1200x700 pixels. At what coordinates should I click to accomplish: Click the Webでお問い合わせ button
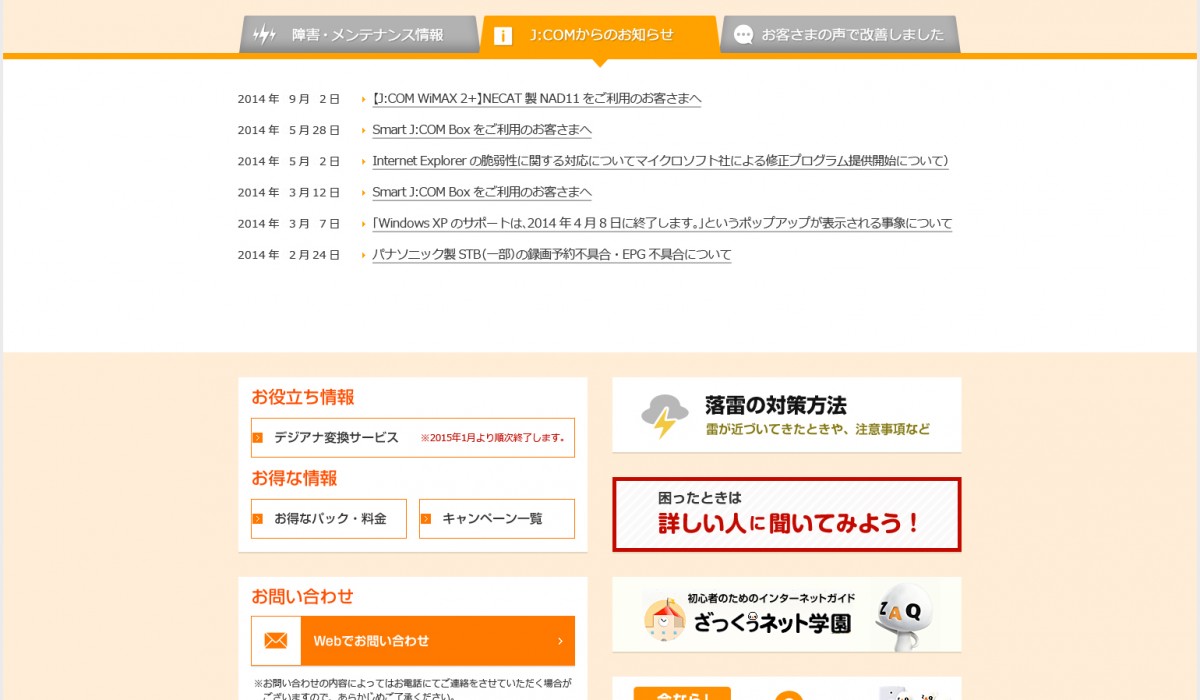point(413,641)
